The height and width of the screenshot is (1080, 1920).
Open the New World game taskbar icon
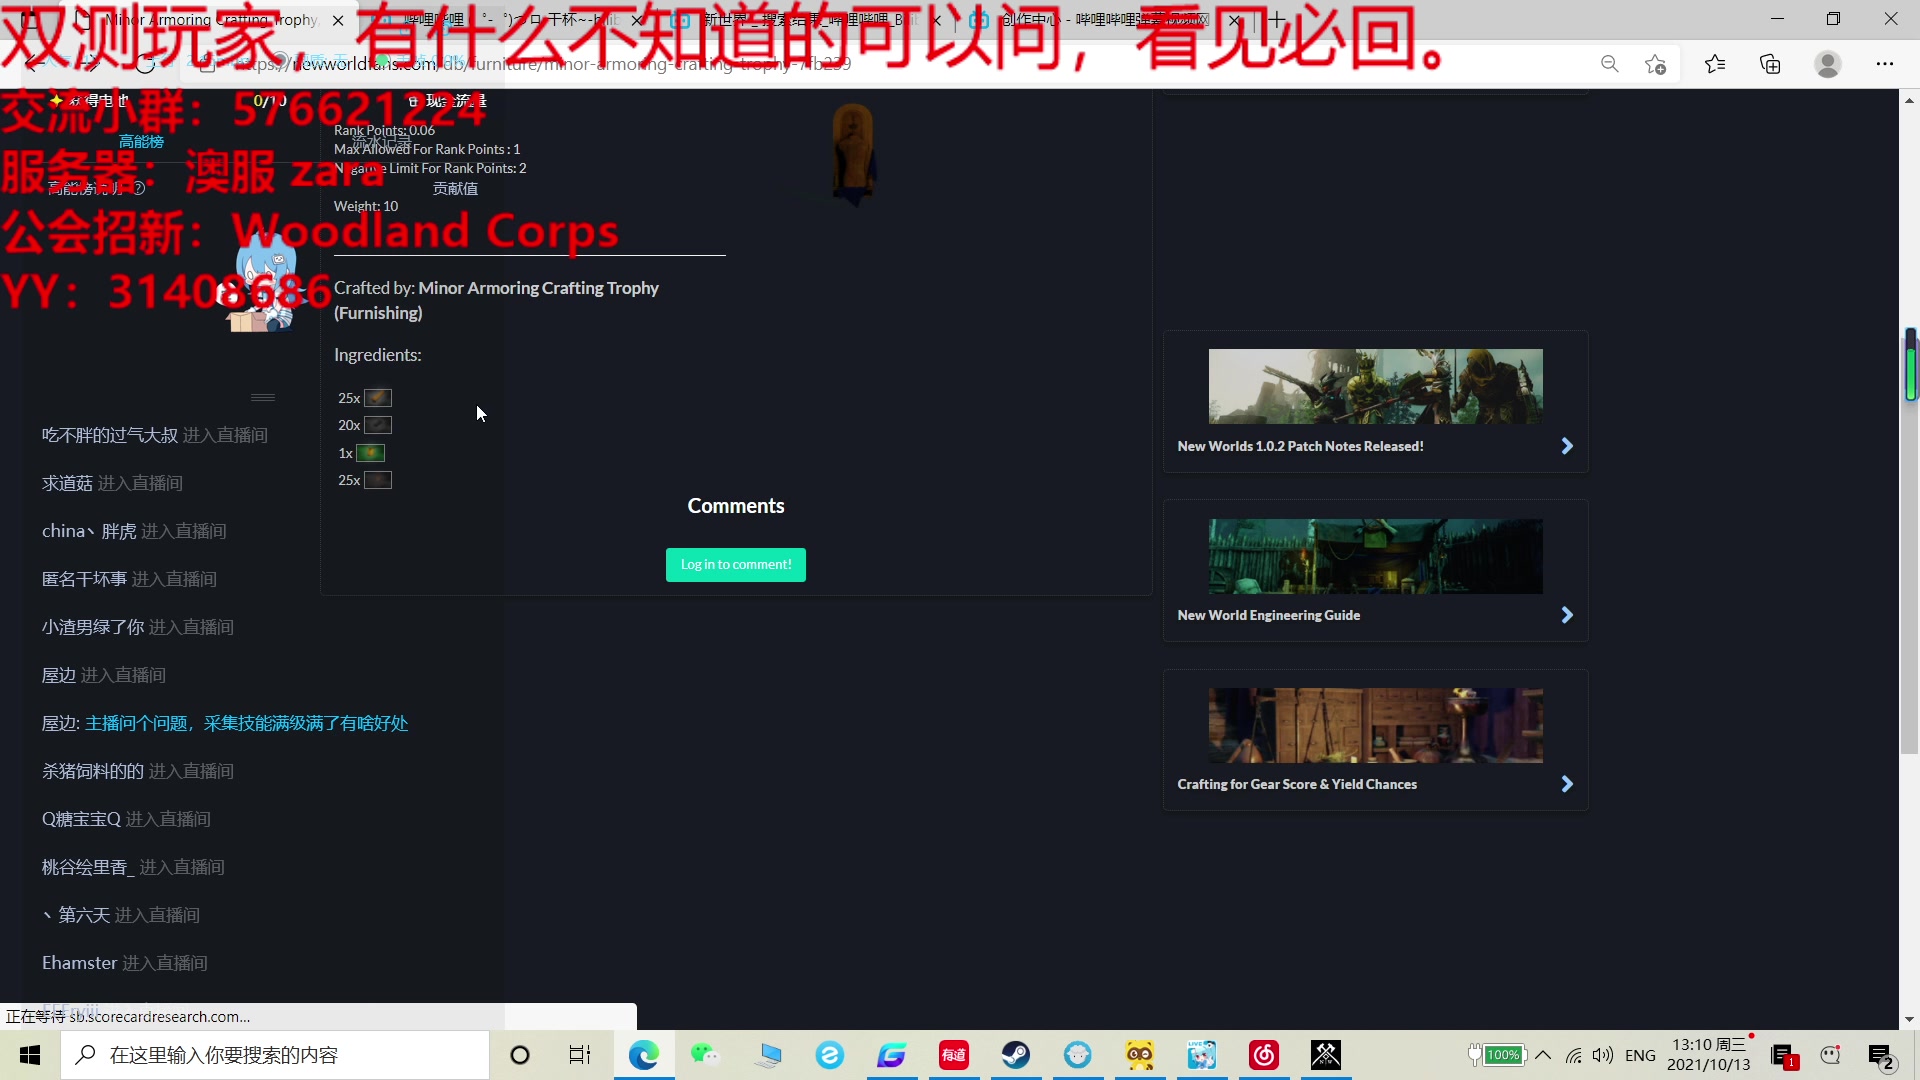[x=1326, y=1055]
